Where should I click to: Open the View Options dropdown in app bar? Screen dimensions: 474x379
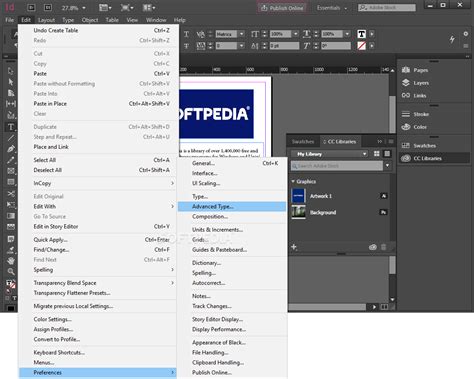coord(105,8)
